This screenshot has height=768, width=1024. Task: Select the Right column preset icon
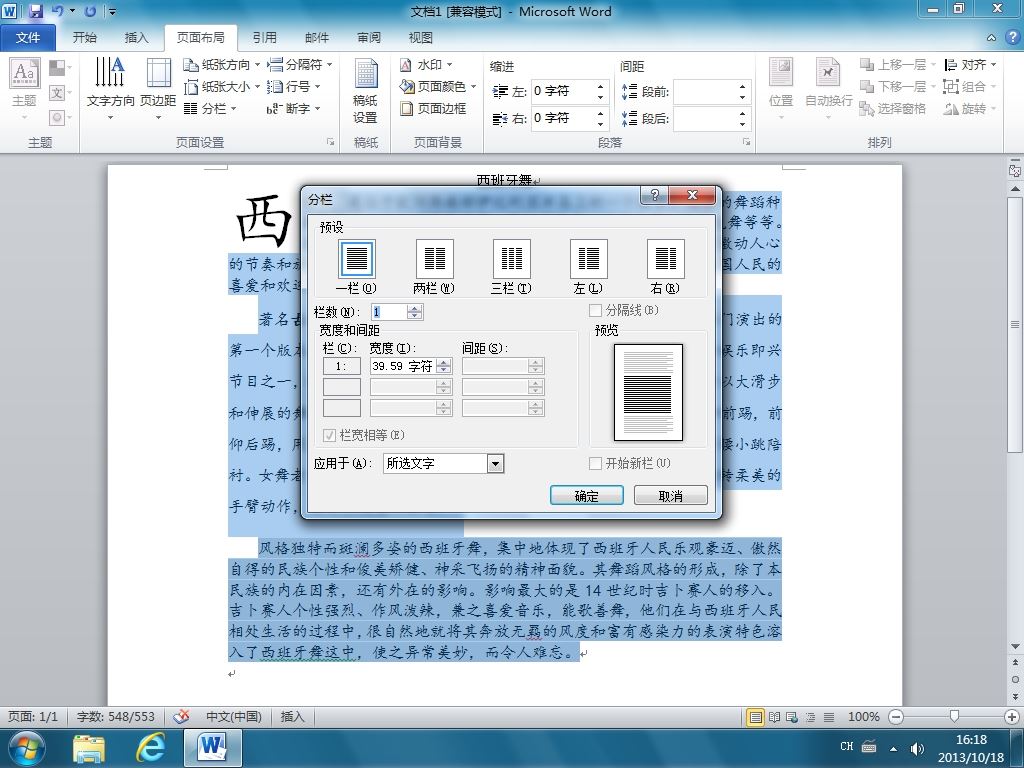[665, 259]
